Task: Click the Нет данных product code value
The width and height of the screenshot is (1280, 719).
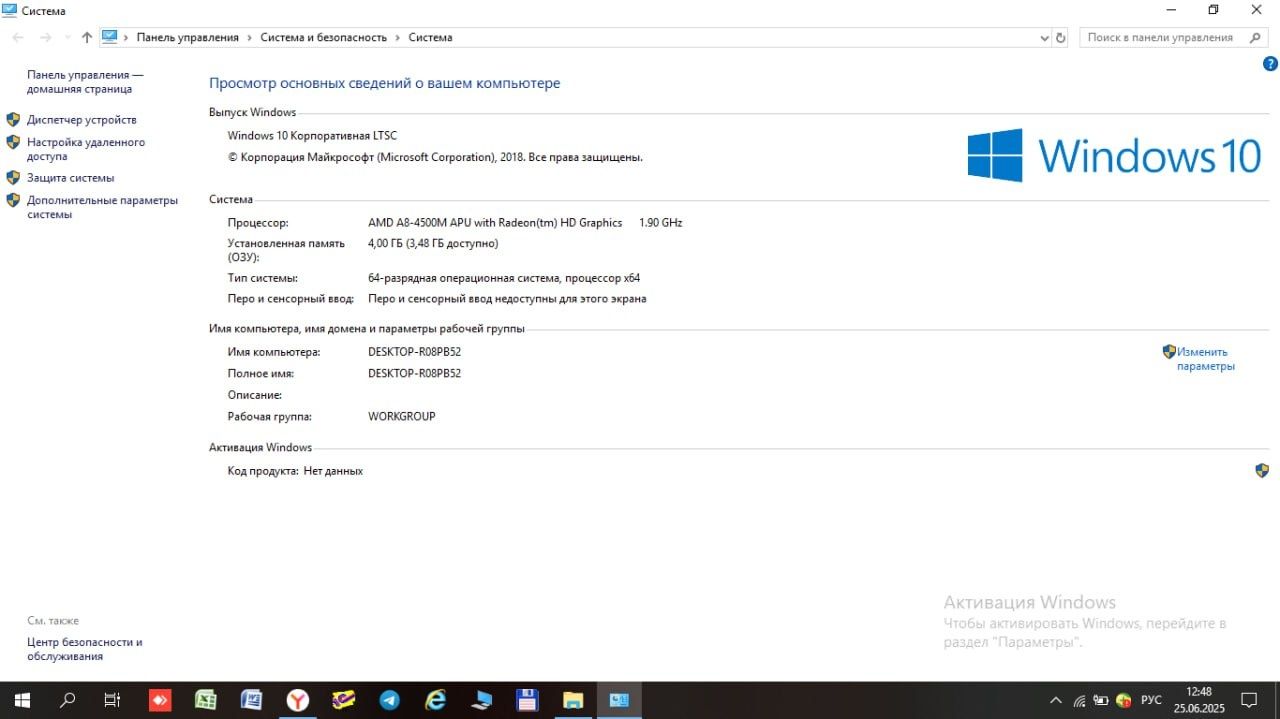Action: 333,470
